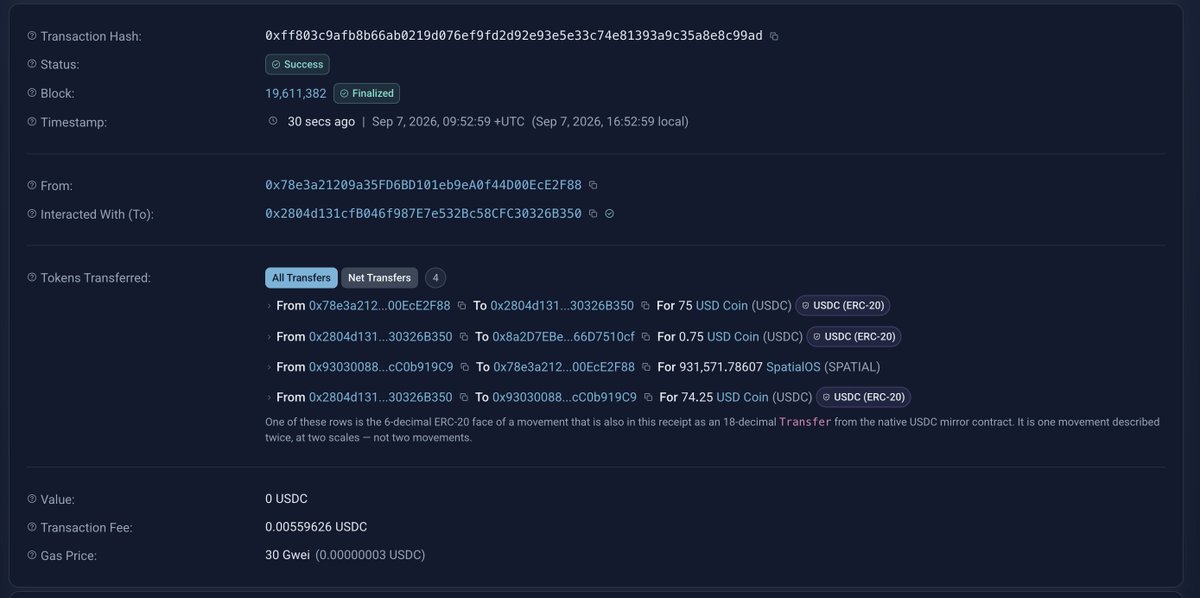The width and height of the screenshot is (1200, 598).
Task: Click the help icon beside Status
Action: point(31,64)
